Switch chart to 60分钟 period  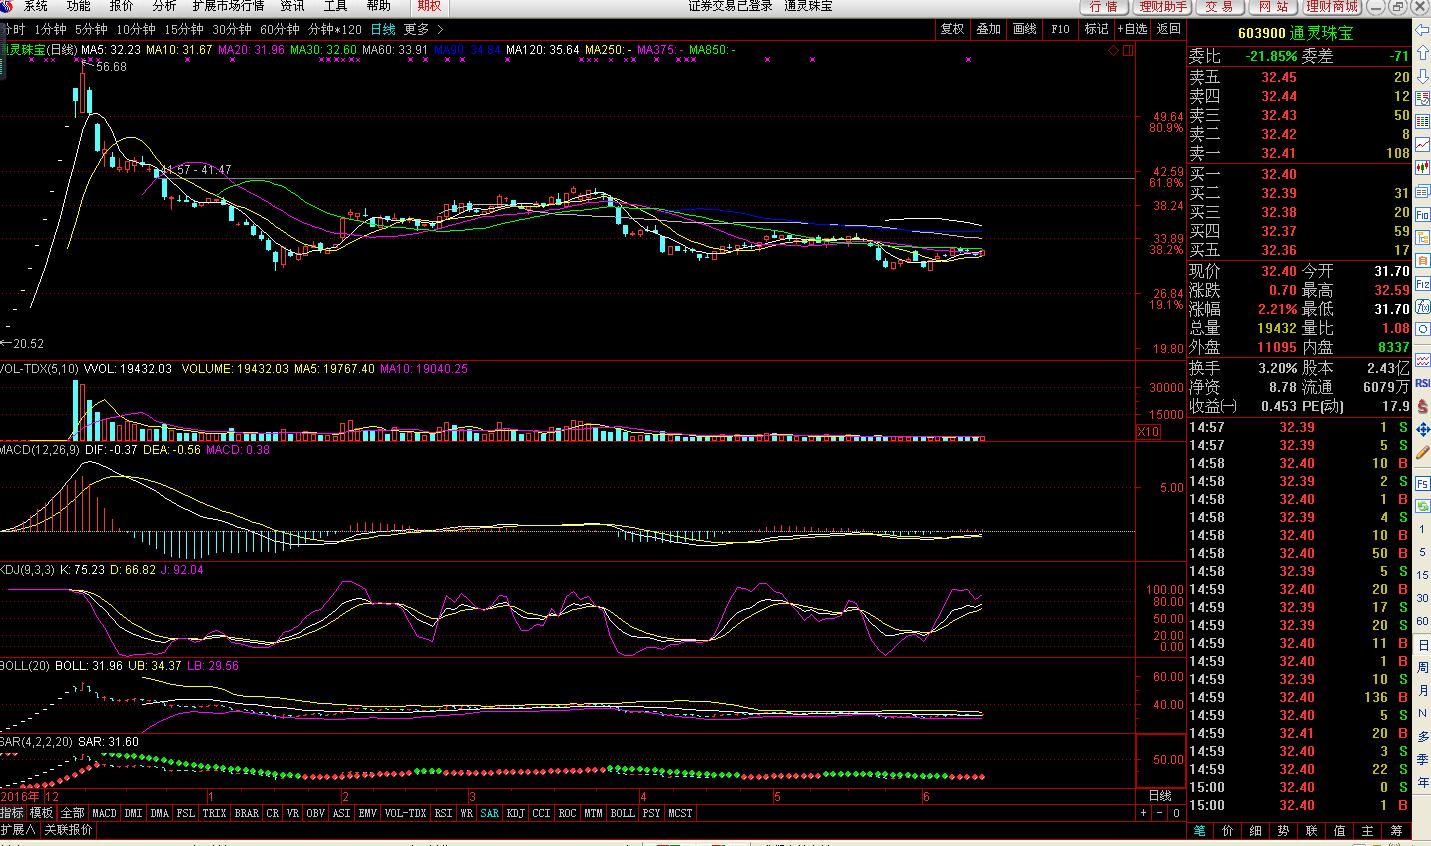click(279, 30)
